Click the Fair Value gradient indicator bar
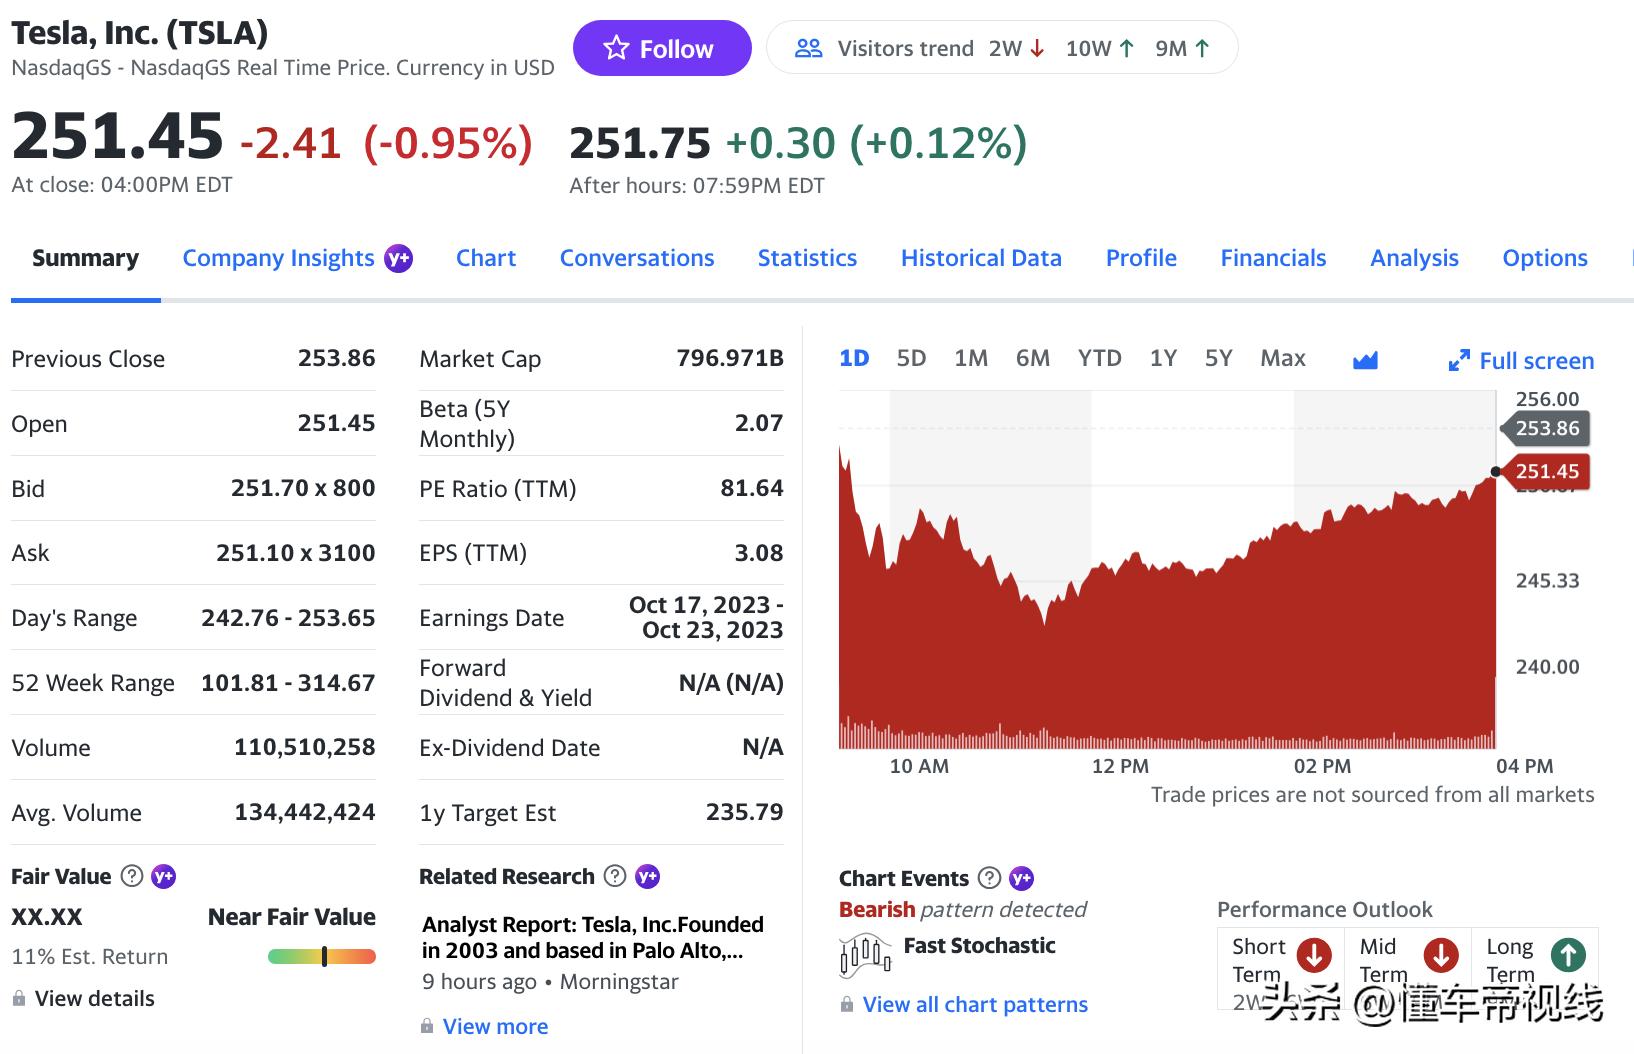Screen dimensions: 1634x1054 point(322,957)
